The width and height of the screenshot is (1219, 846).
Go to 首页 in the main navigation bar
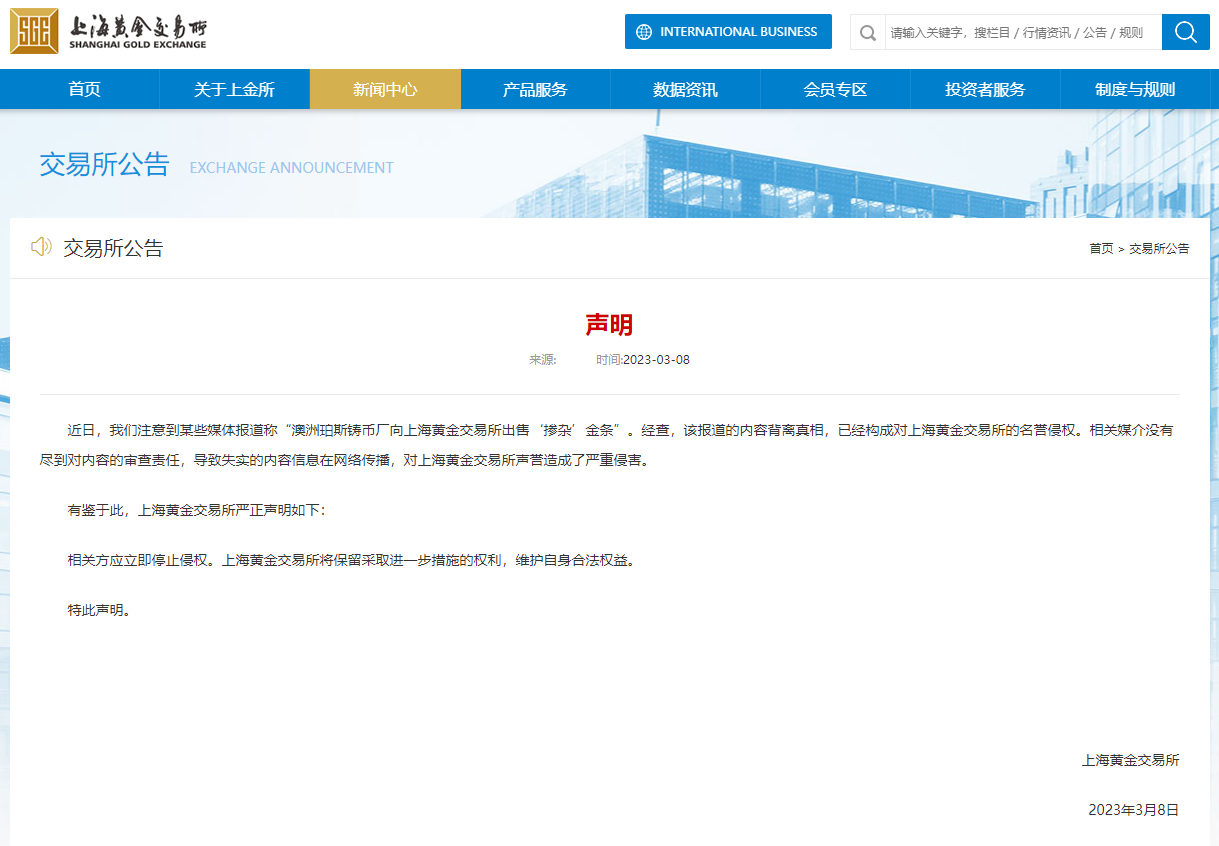click(x=84, y=90)
